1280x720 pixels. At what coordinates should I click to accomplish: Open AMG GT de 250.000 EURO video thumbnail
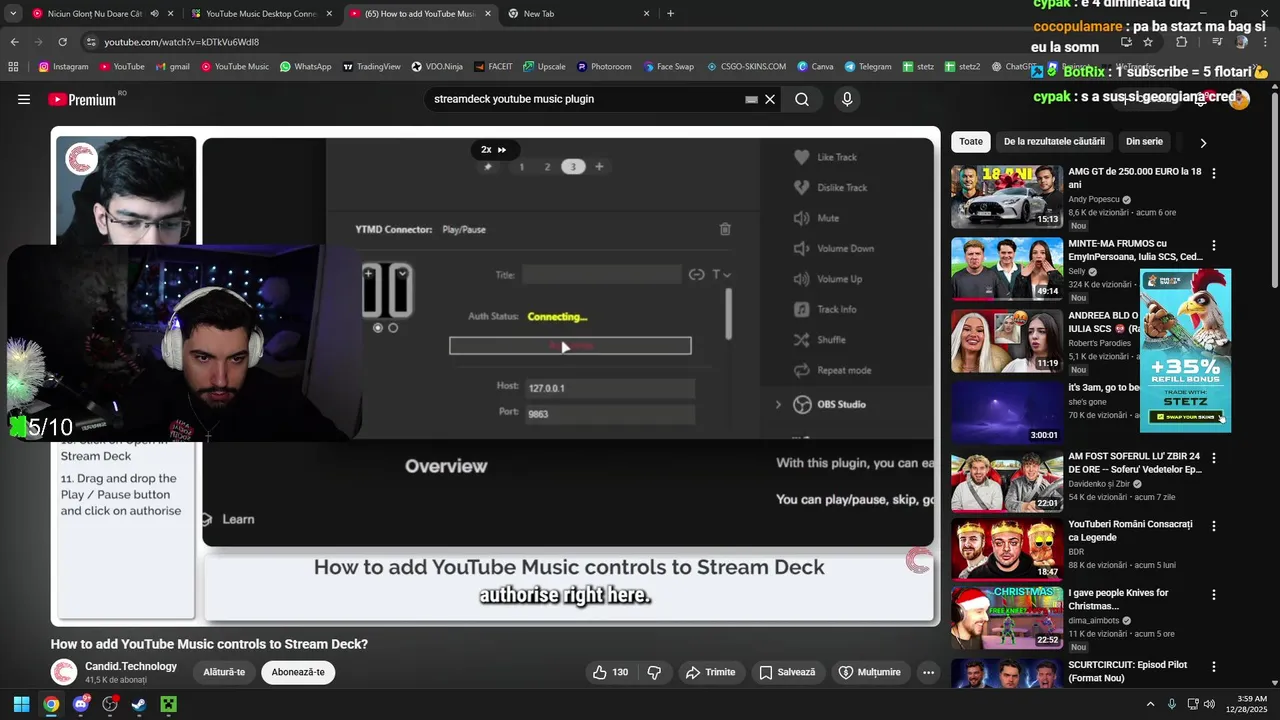coord(1006,197)
